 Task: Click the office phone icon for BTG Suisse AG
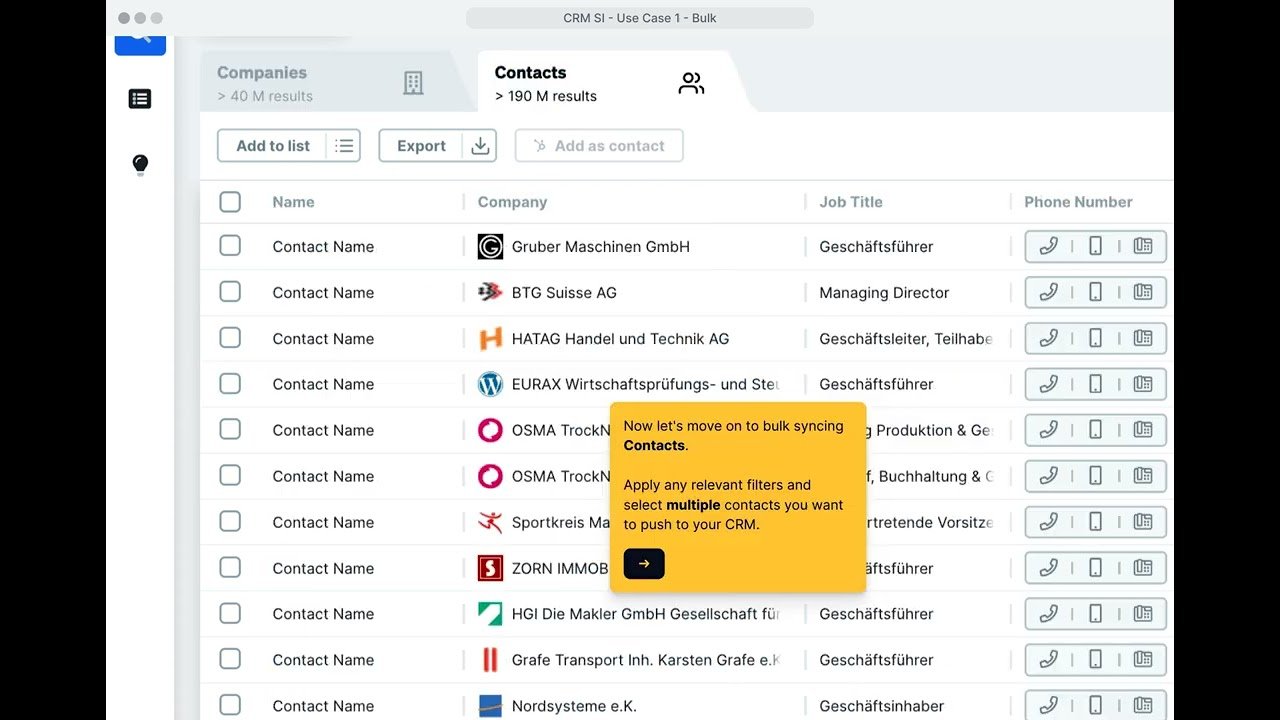pos(1142,293)
